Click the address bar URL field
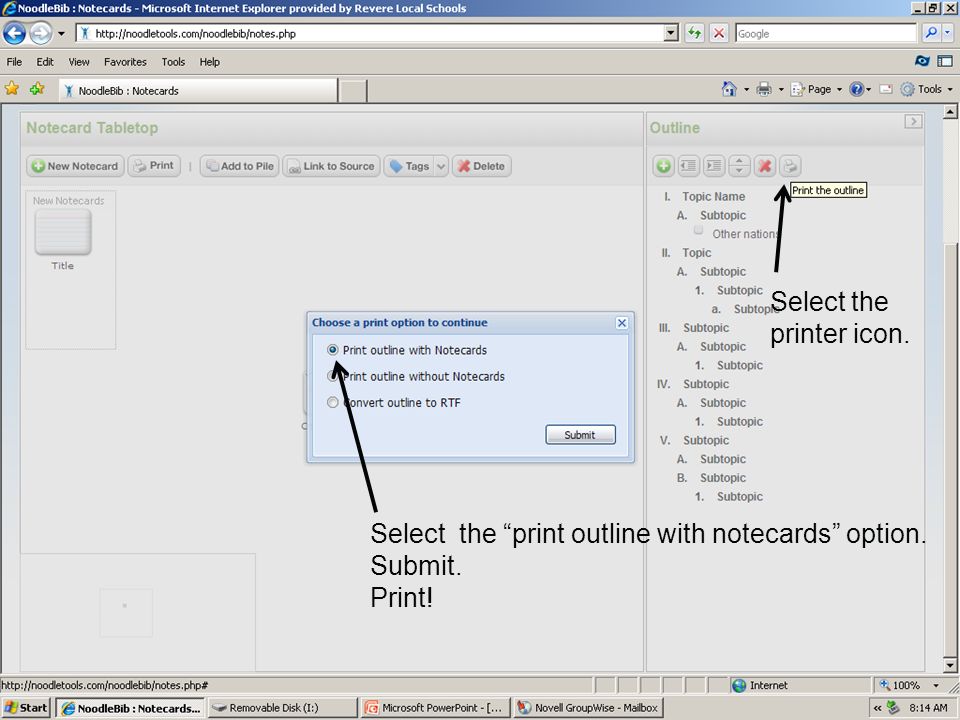 click(x=370, y=34)
